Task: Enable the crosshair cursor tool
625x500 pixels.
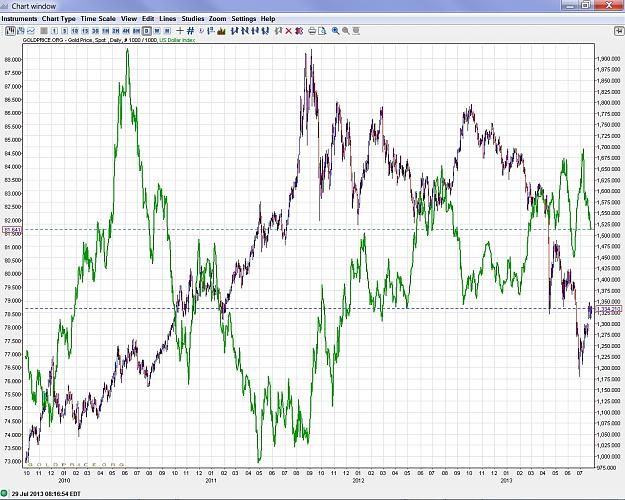Action: 180,31
